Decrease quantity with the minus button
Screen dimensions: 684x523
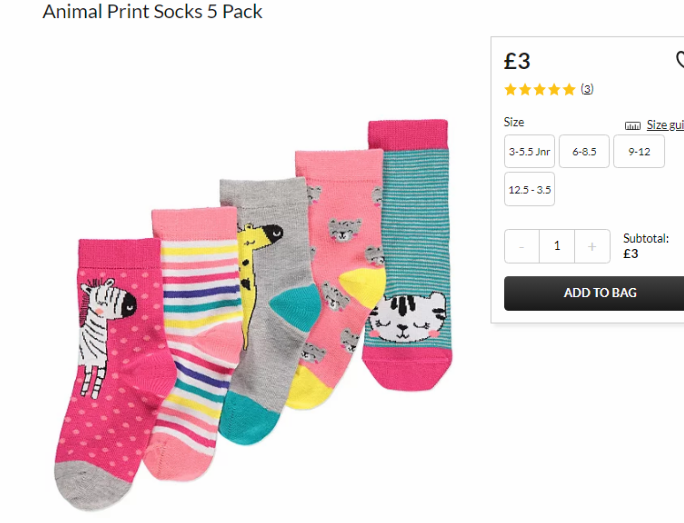click(x=522, y=246)
